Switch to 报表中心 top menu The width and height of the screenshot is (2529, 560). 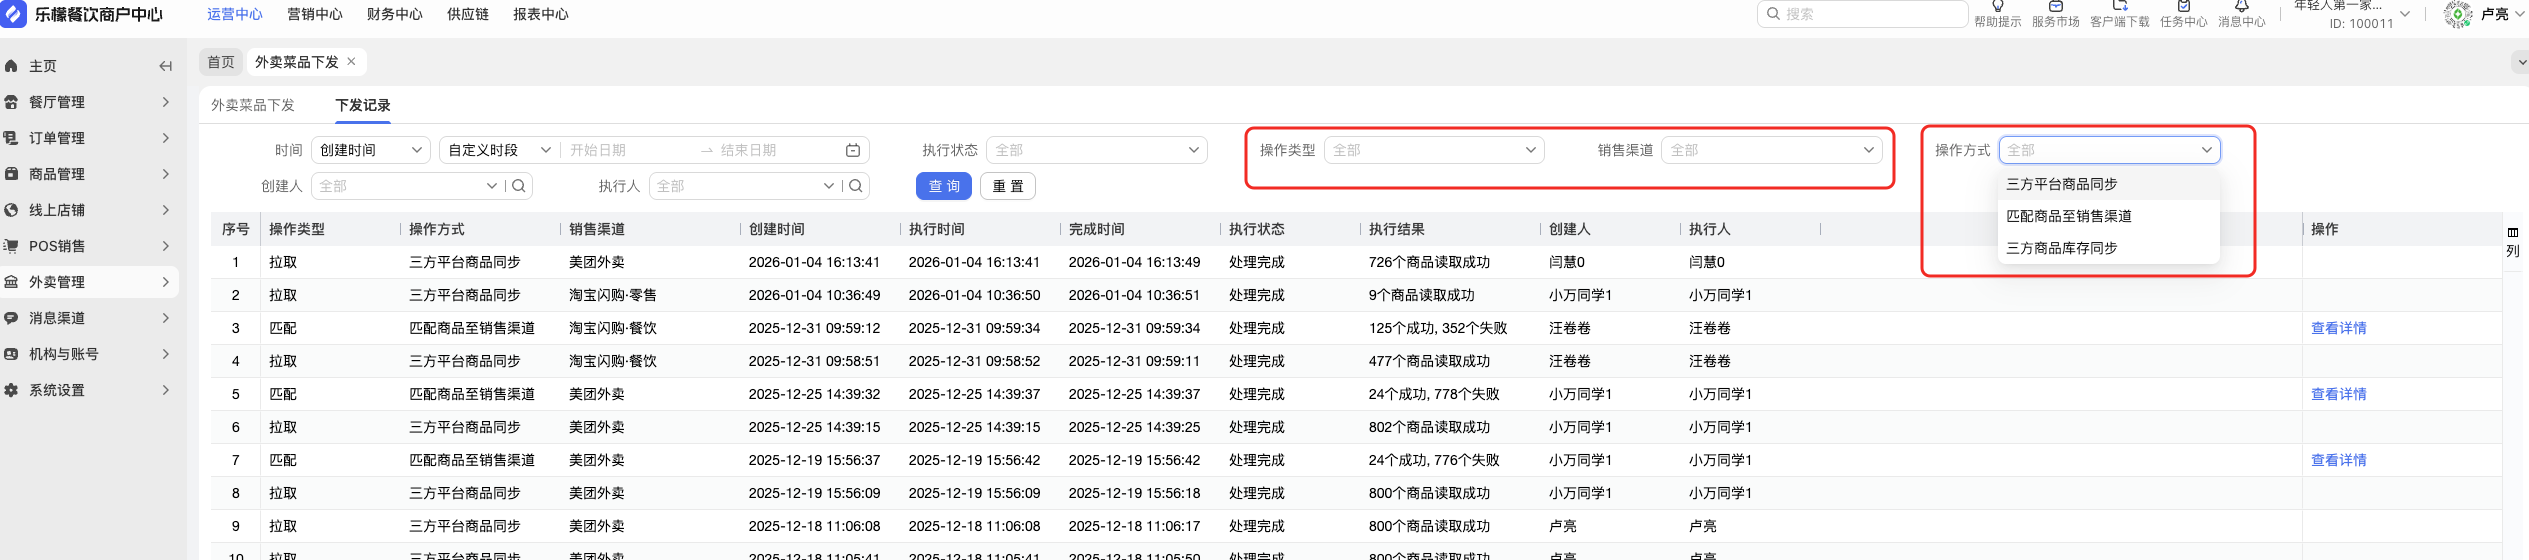(541, 14)
